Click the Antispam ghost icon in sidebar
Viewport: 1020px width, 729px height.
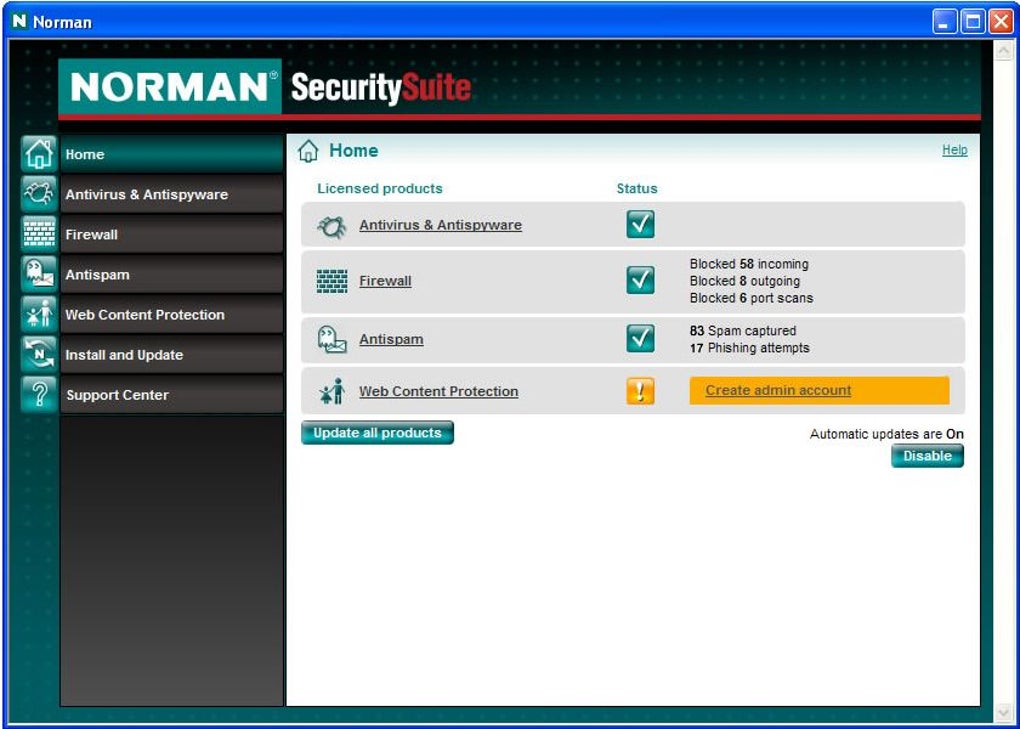[39, 274]
